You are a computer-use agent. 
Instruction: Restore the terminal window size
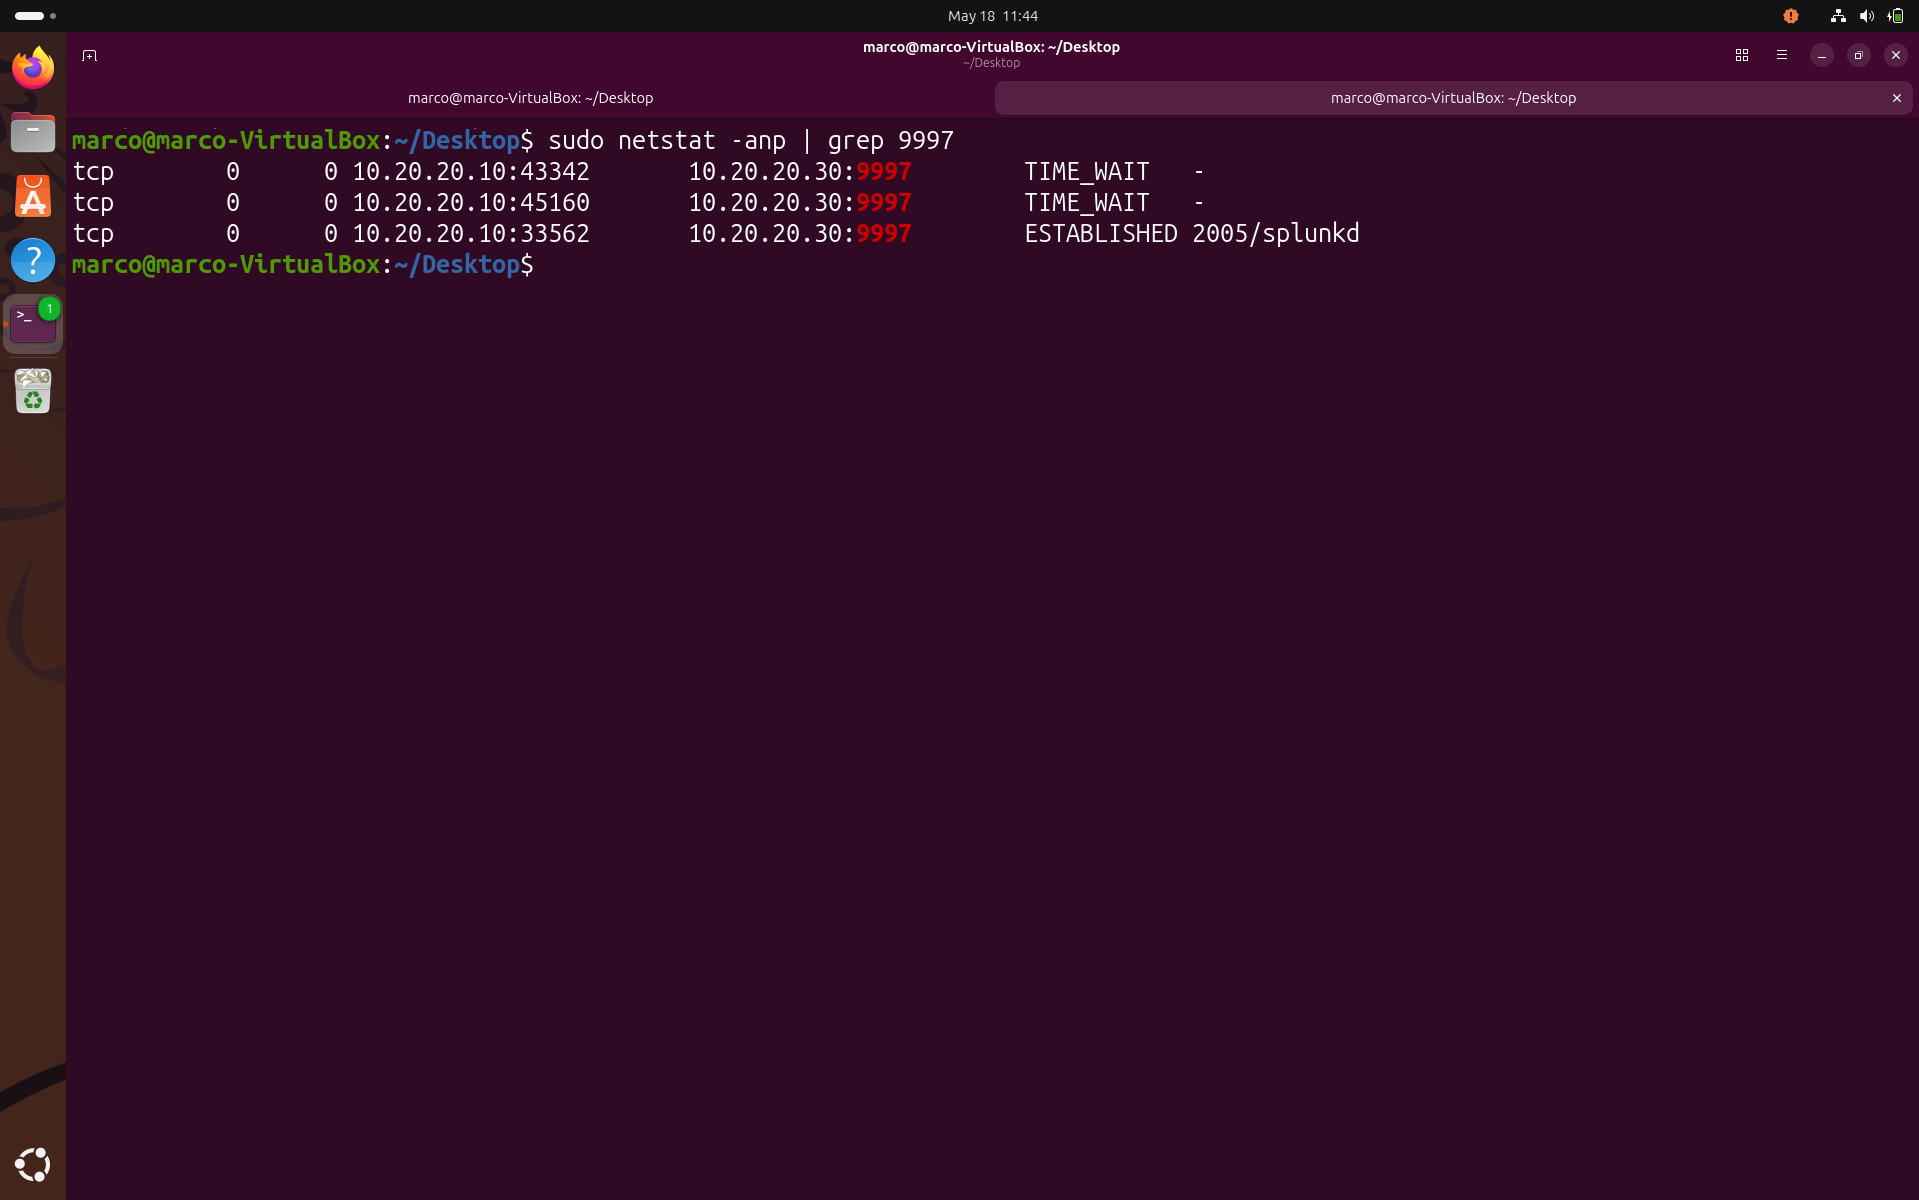(1858, 55)
